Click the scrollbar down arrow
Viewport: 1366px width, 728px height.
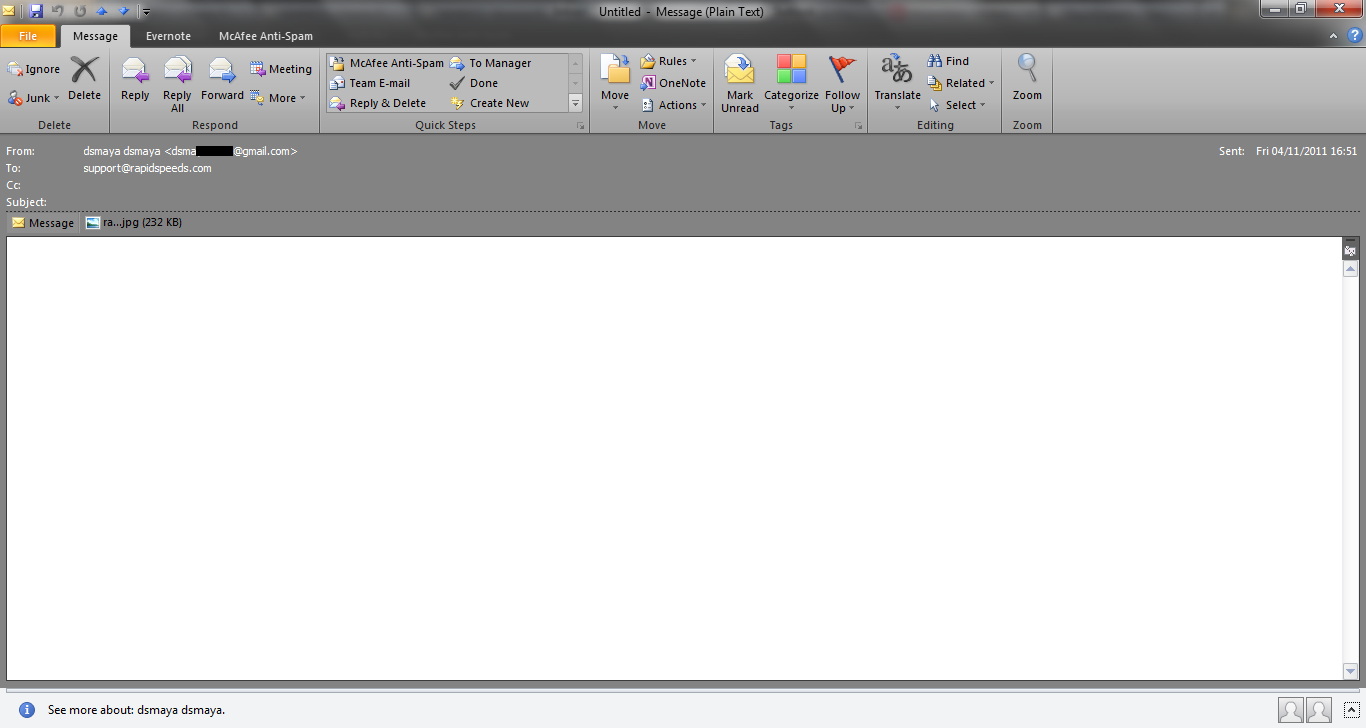point(1350,671)
